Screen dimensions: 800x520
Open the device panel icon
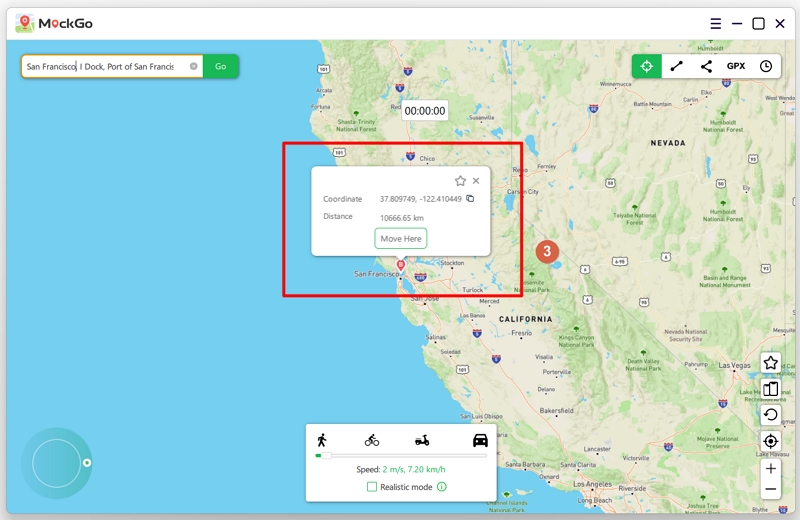tap(770, 389)
